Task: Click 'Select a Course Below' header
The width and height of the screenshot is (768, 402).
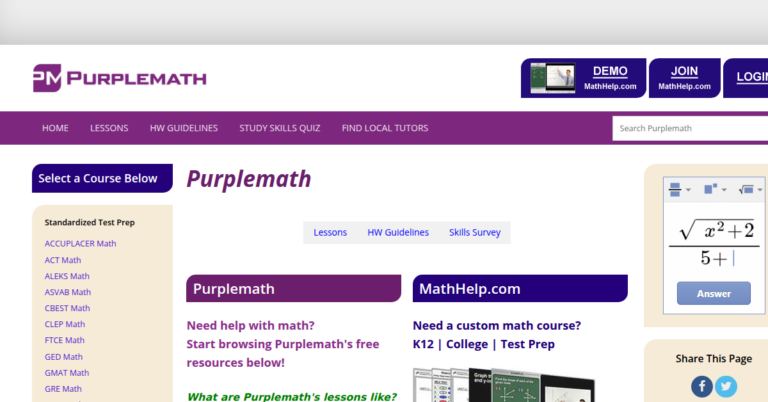Action: click(102, 178)
